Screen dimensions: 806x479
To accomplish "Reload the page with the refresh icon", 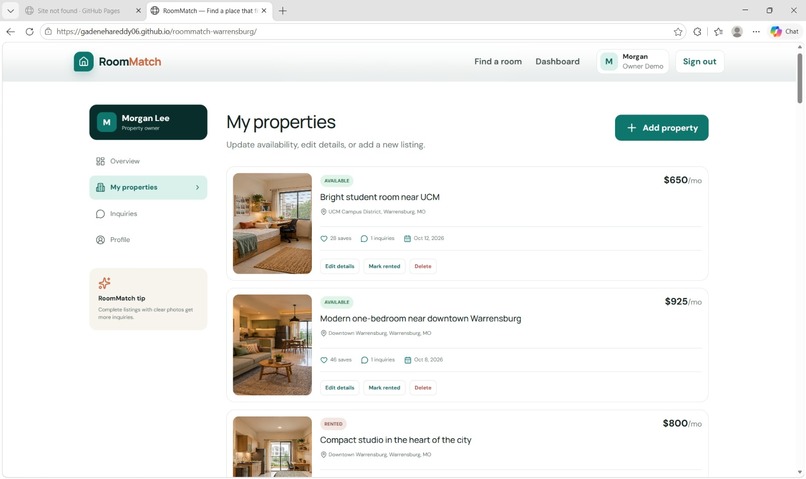I will click(29, 31).
